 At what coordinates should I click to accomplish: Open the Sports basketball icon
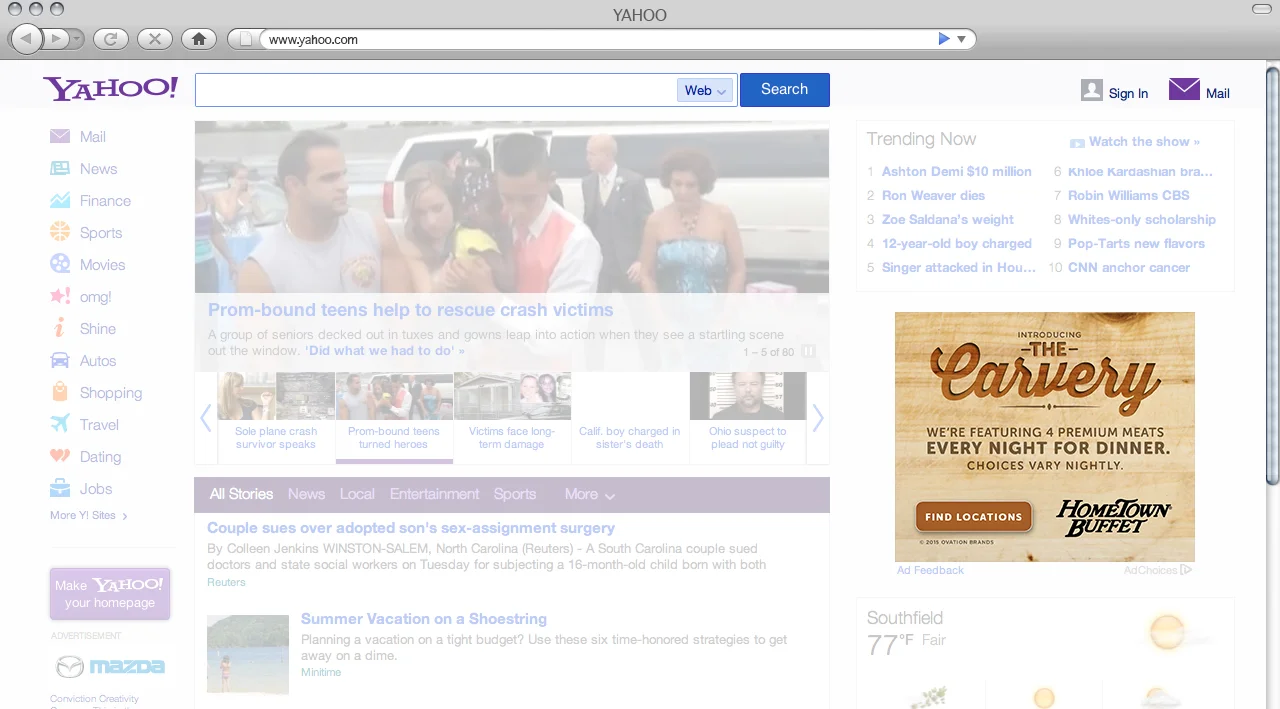pos(60,232)
